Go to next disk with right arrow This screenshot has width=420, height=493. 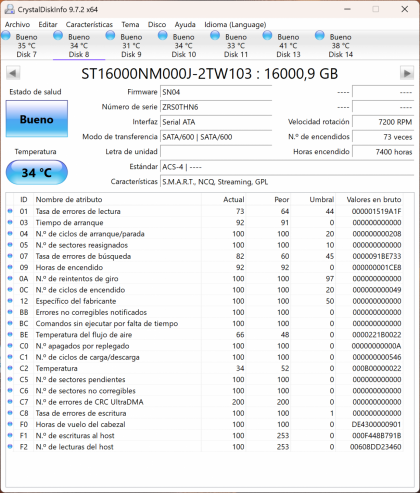(407, 73)
